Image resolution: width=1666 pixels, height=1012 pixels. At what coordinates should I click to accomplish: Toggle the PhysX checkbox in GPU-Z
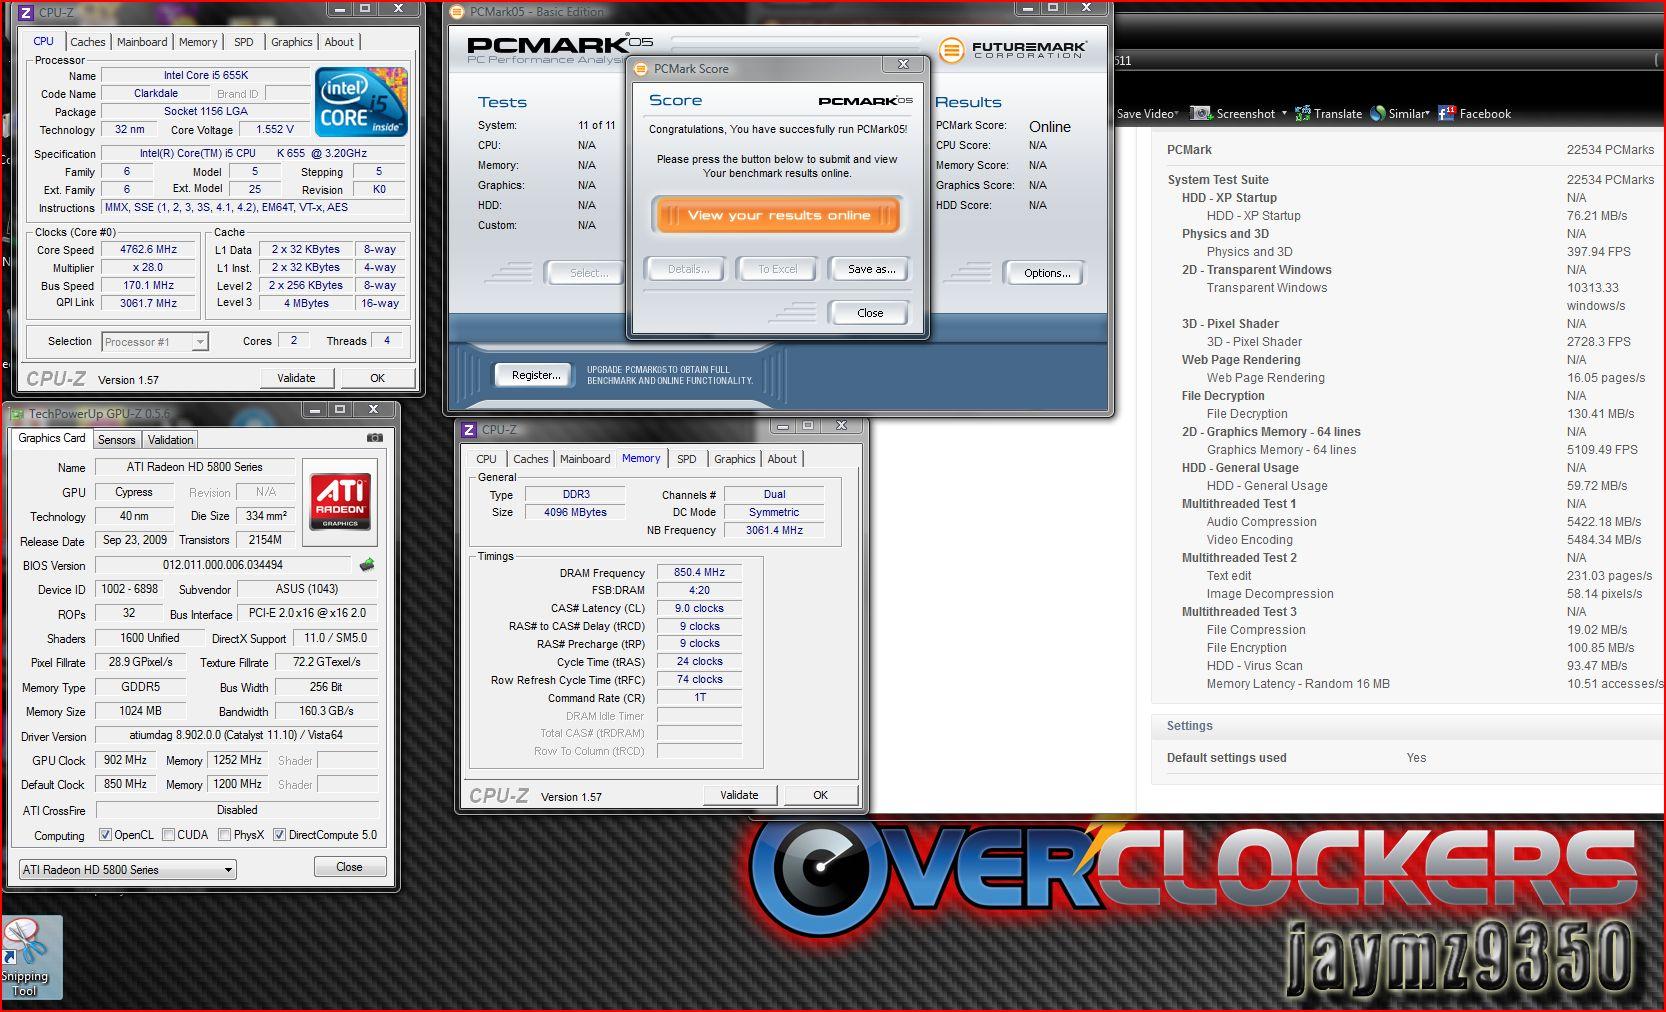pyautogui.click(x=225, y=835)
